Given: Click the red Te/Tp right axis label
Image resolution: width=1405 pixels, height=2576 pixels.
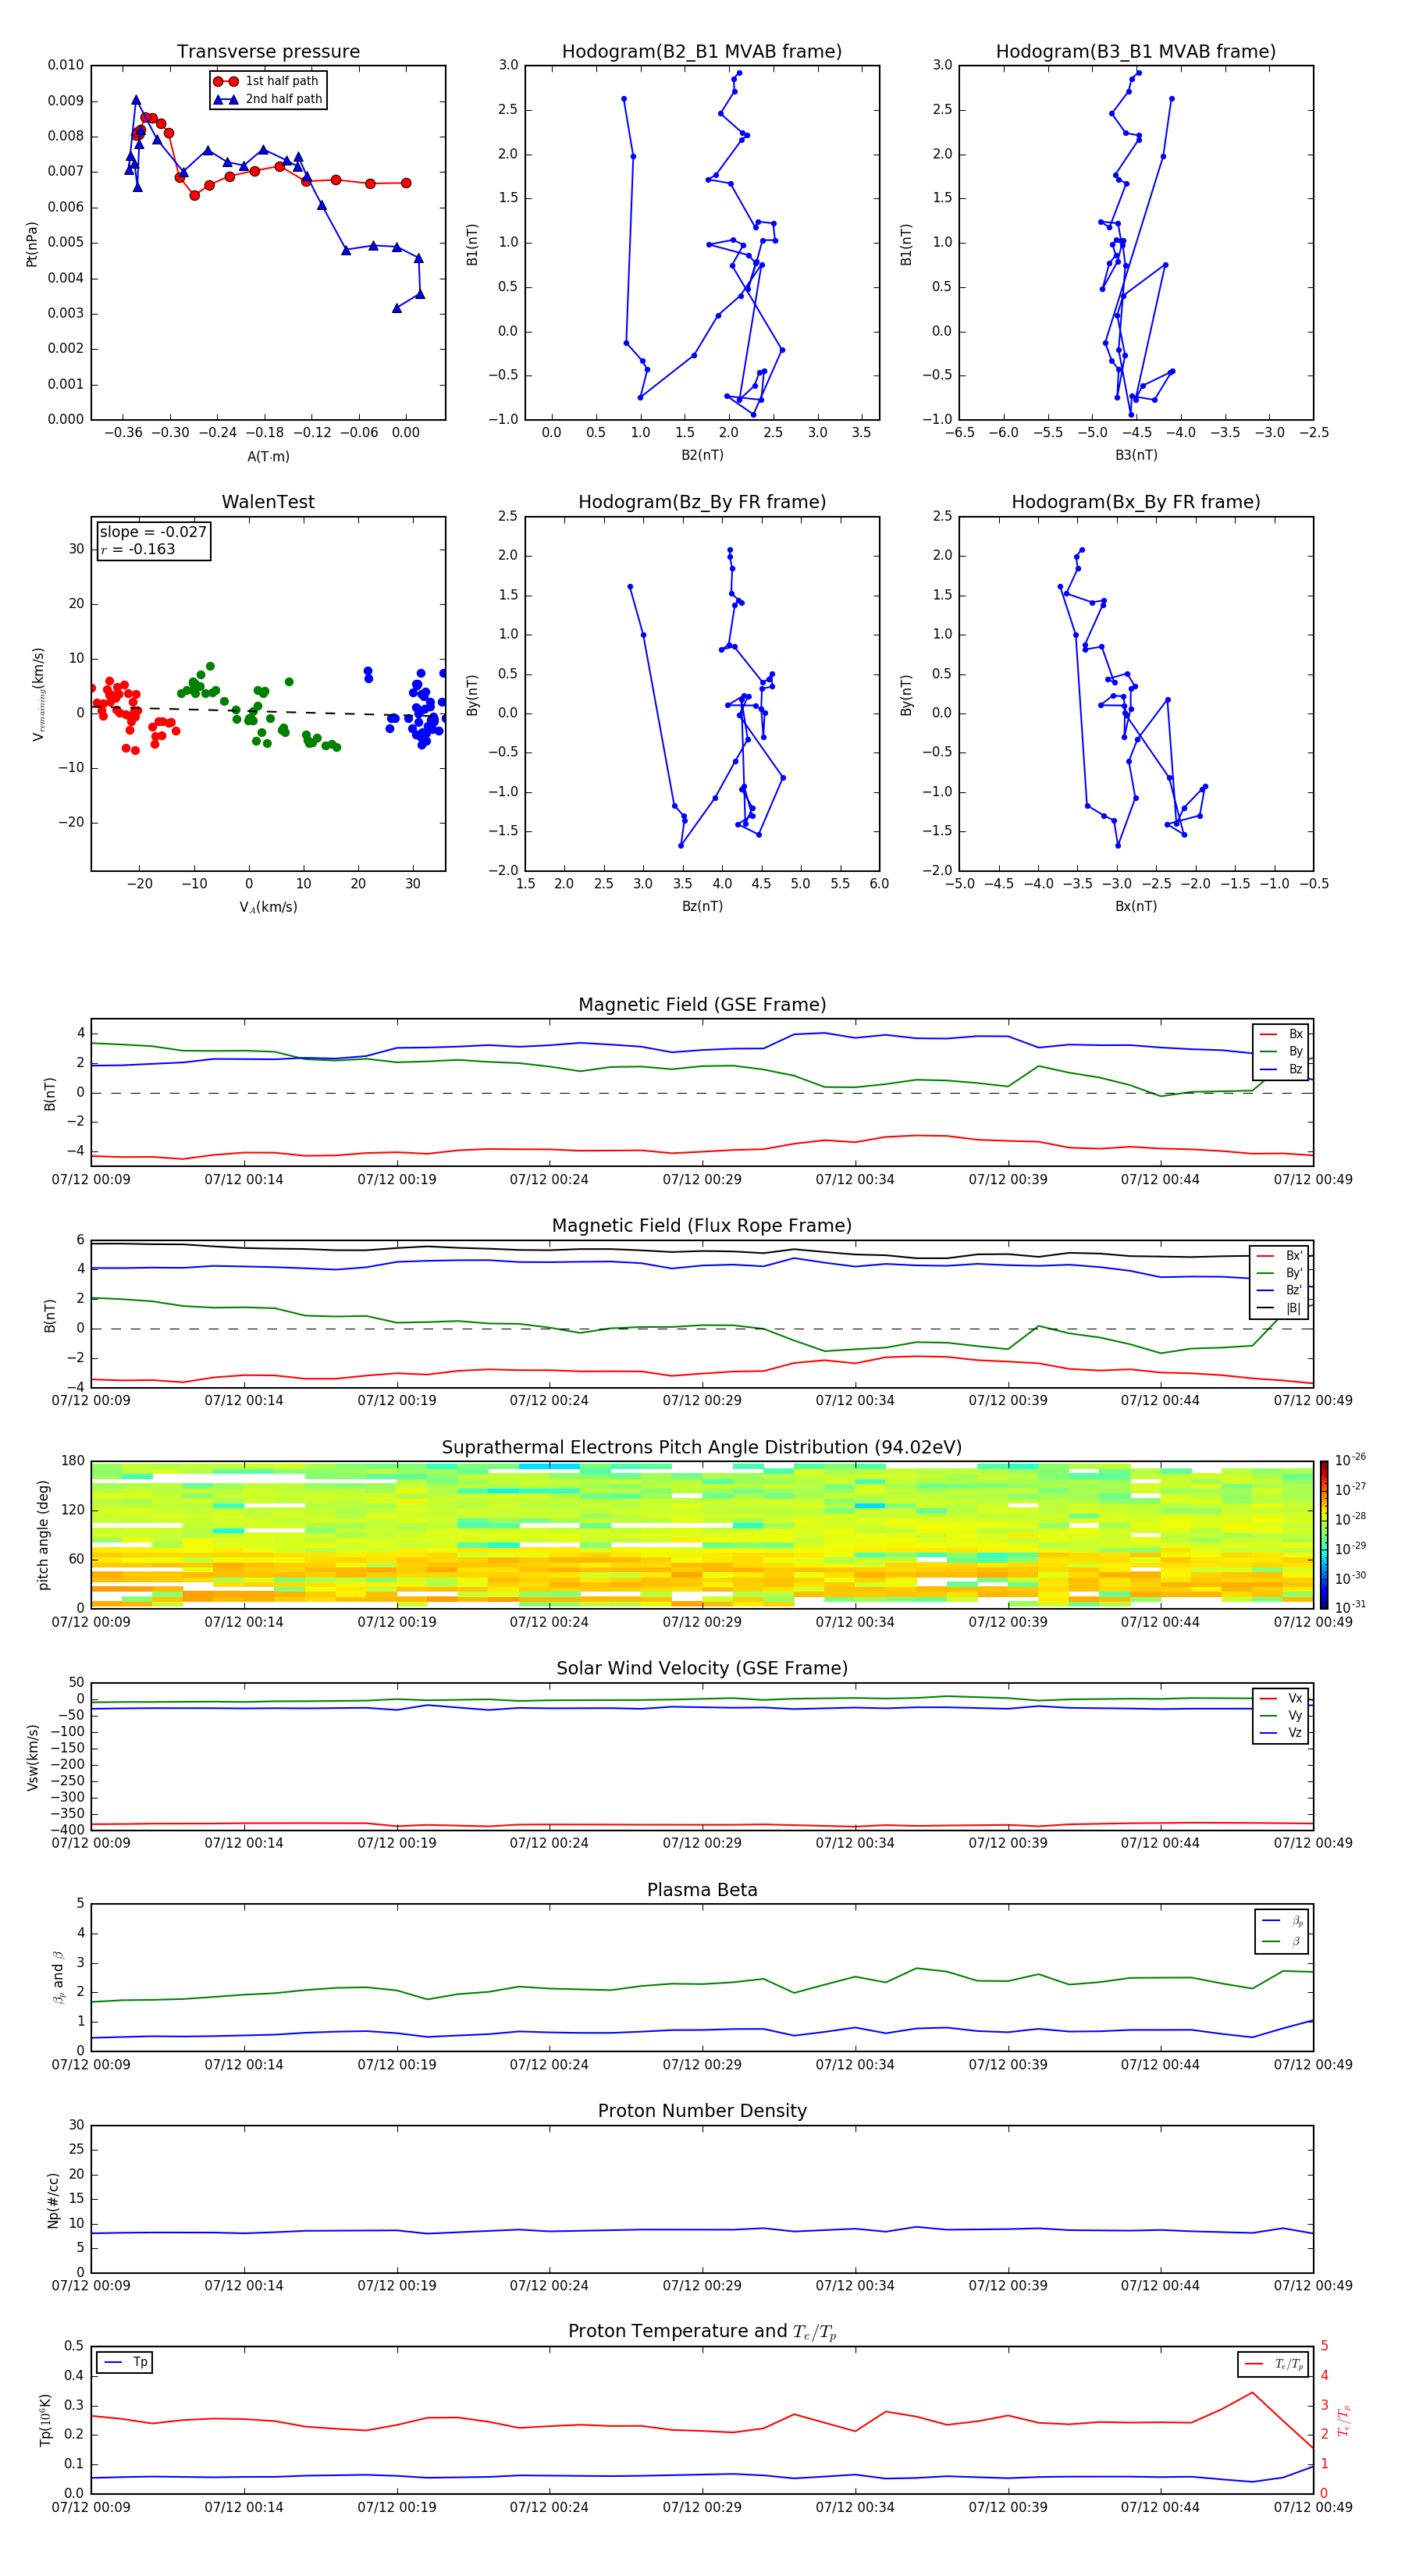Looking at the screenshot, I should click(x=1343, y=2420).
